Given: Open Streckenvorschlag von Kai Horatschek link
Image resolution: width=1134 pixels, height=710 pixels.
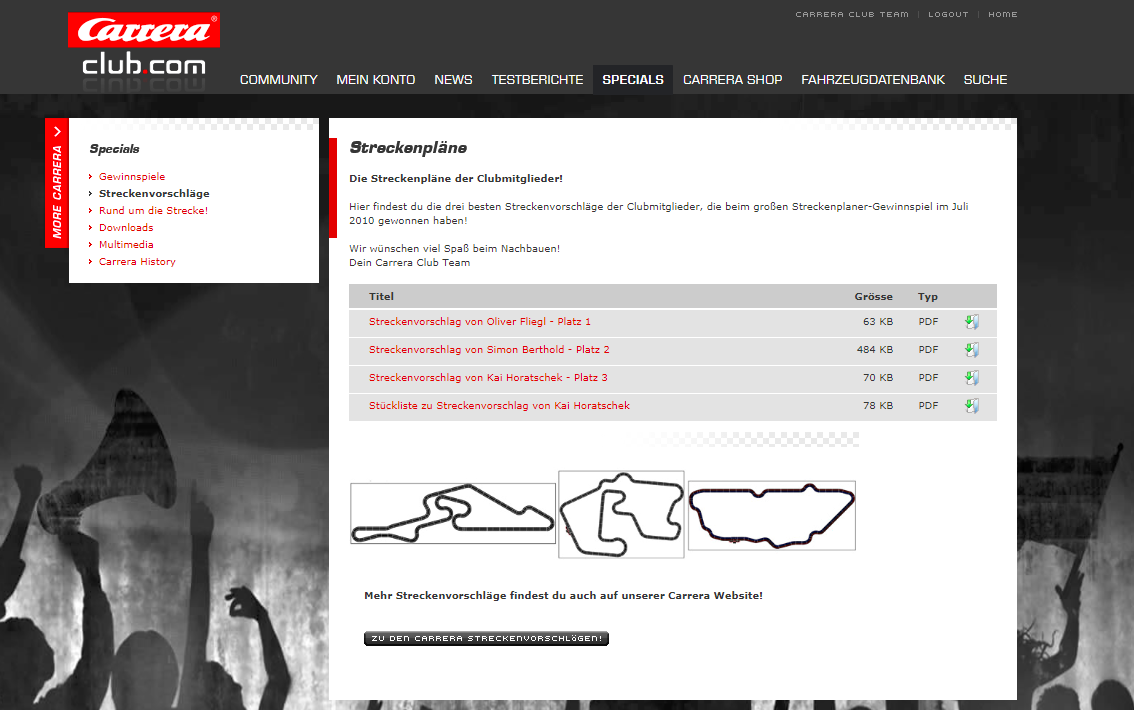Looking at the screenshot, I should point(488,377).
